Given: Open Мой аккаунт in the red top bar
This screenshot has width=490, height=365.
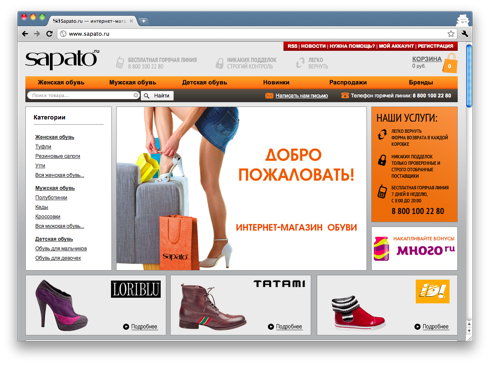Looking at the screenshot, I should click(396, 46).
